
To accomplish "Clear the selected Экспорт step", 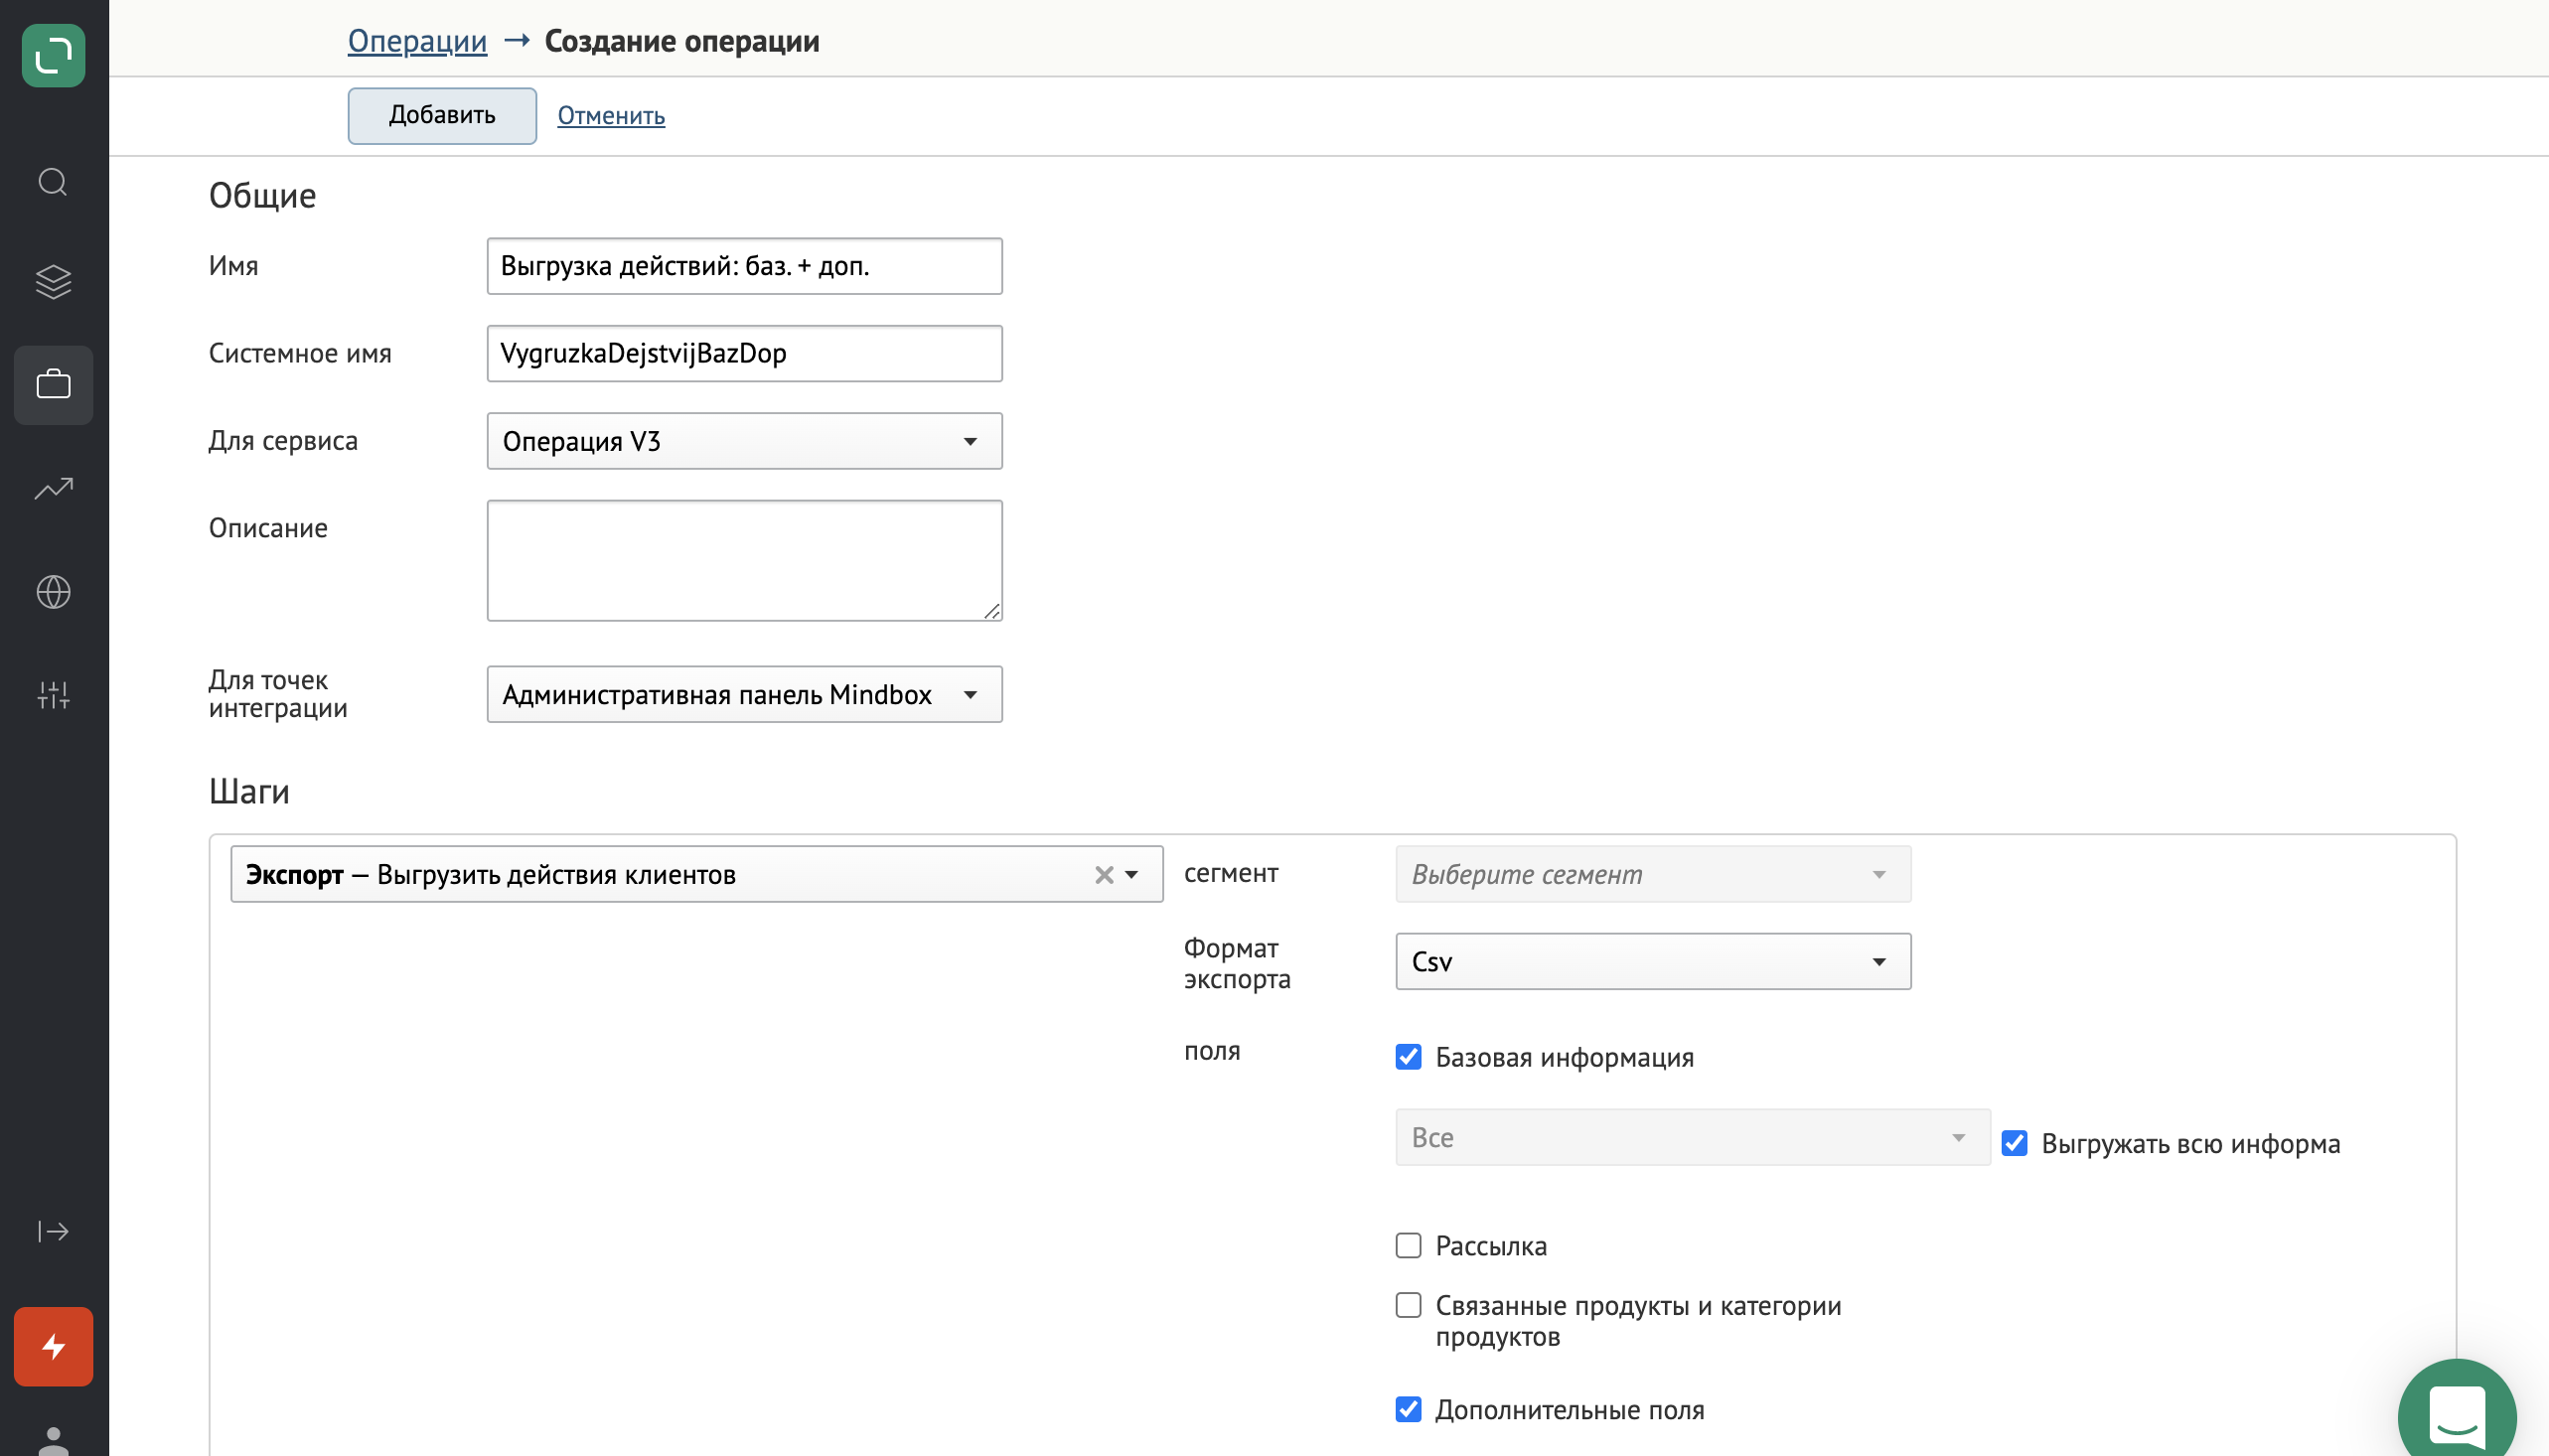I will [1104, 875].
